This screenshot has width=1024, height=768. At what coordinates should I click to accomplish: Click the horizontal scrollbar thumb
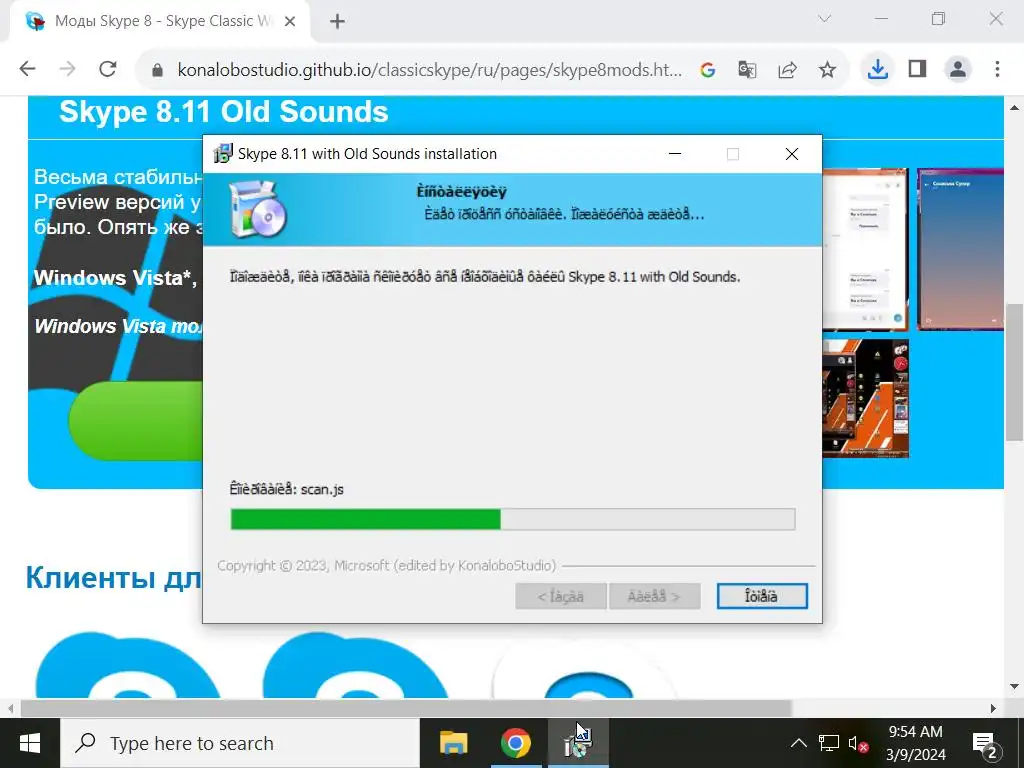click(x=406, y=709)
